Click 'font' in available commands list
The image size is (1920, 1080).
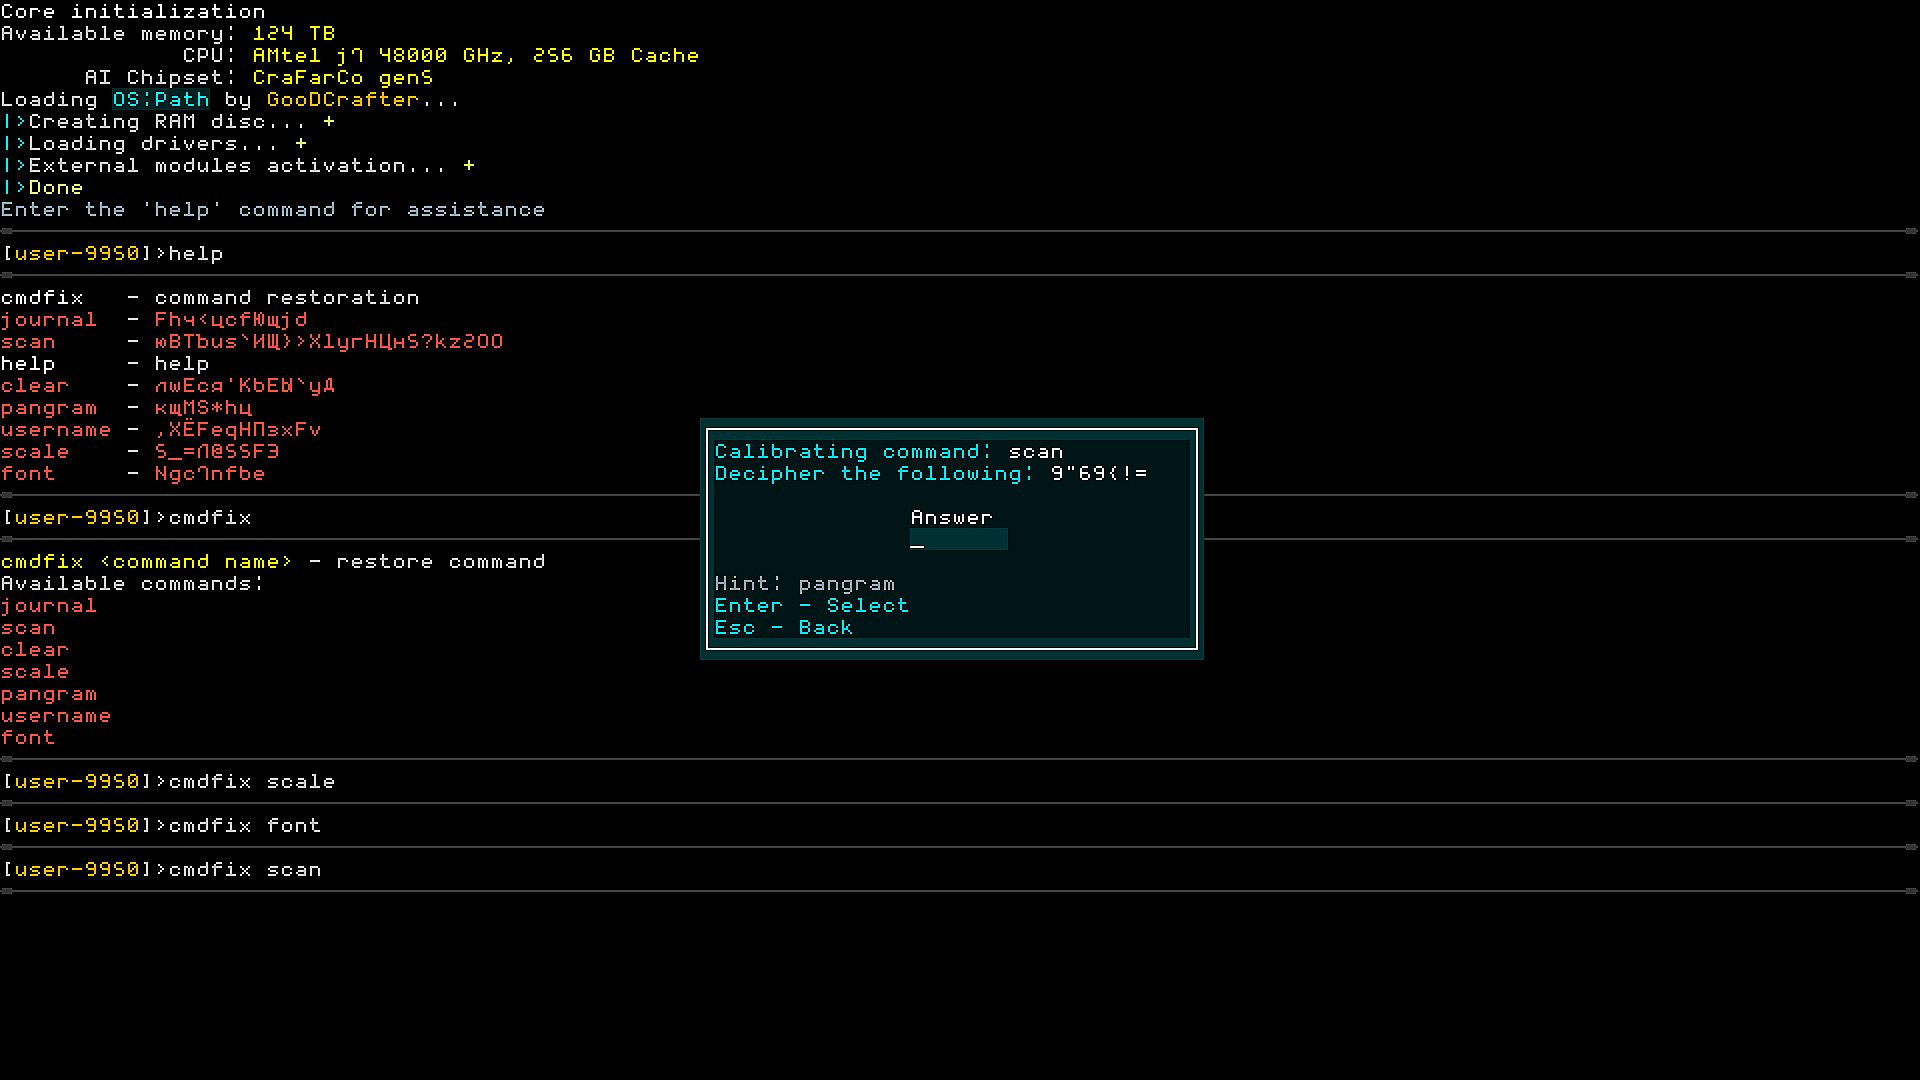28,738
